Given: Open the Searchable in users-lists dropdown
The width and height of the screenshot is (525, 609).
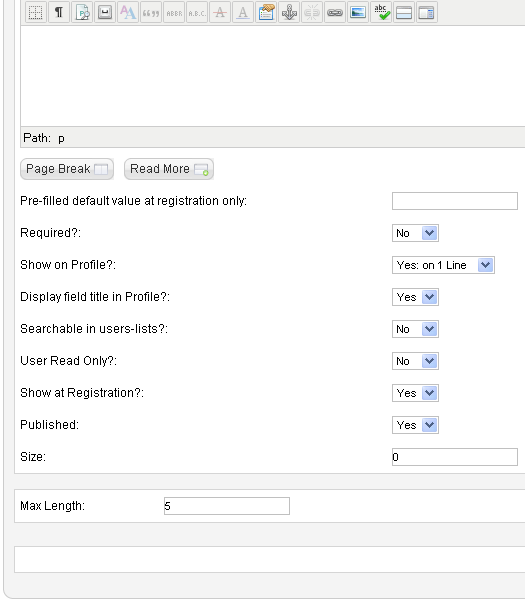Looking at the screenshot, I should [x=415, y=329].
